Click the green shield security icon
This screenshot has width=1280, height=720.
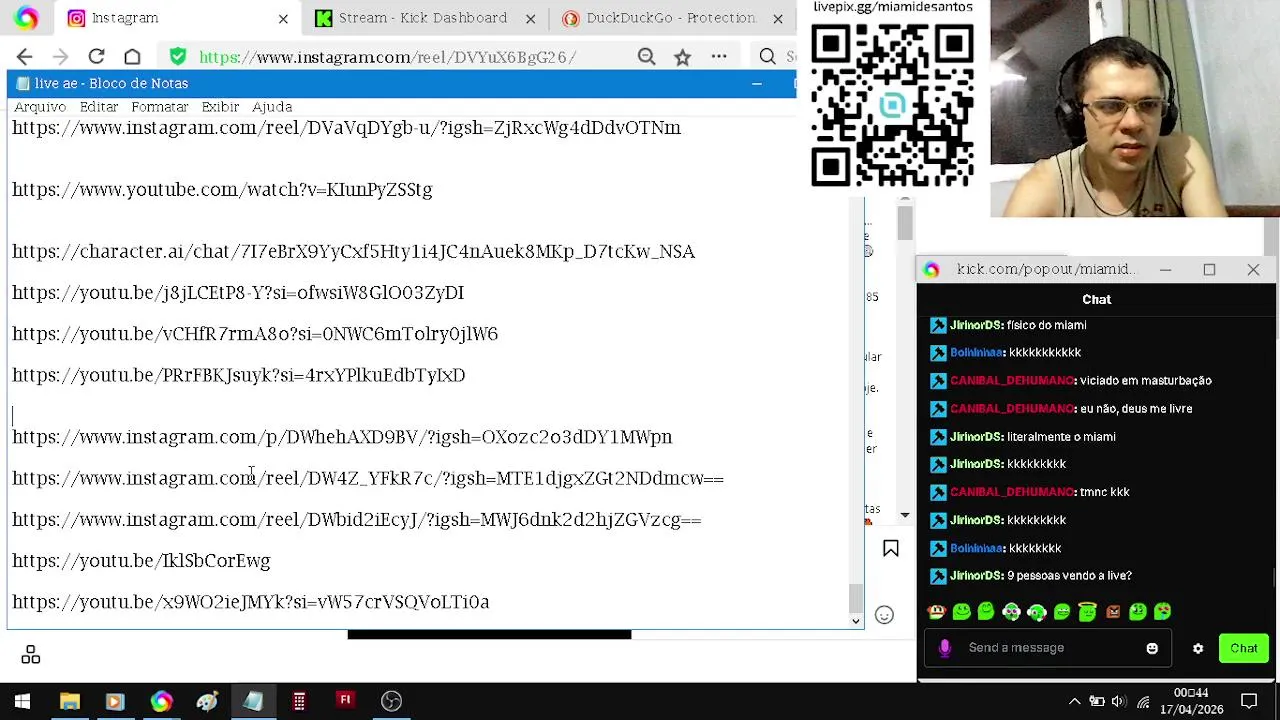pos(177,57)
